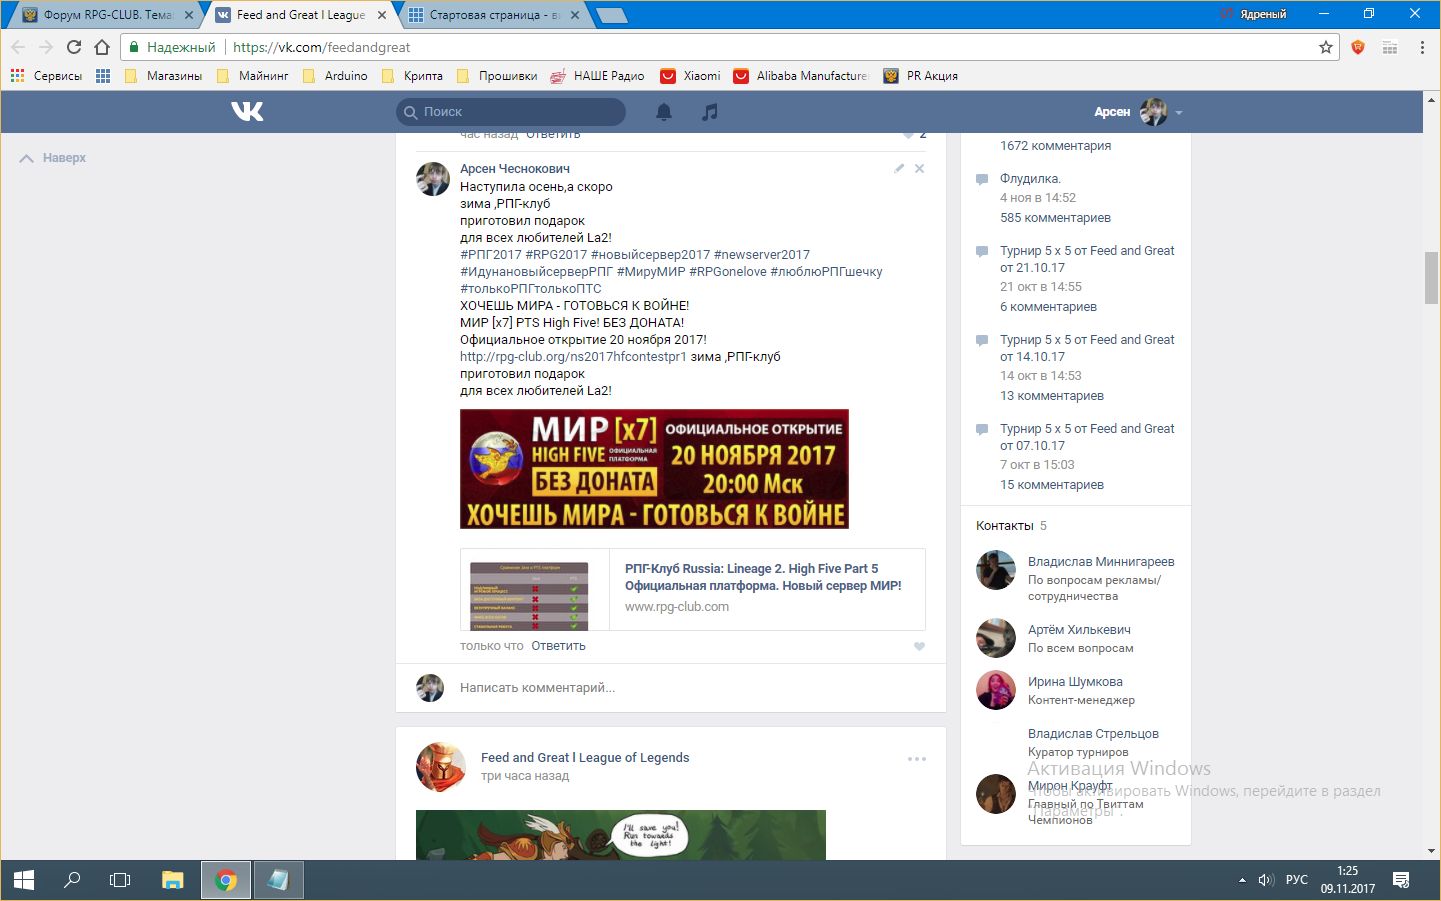Viewport: 1441px width, 901px height.
Task: Open Task View on taskbar
Action: (x=120, y=880)
